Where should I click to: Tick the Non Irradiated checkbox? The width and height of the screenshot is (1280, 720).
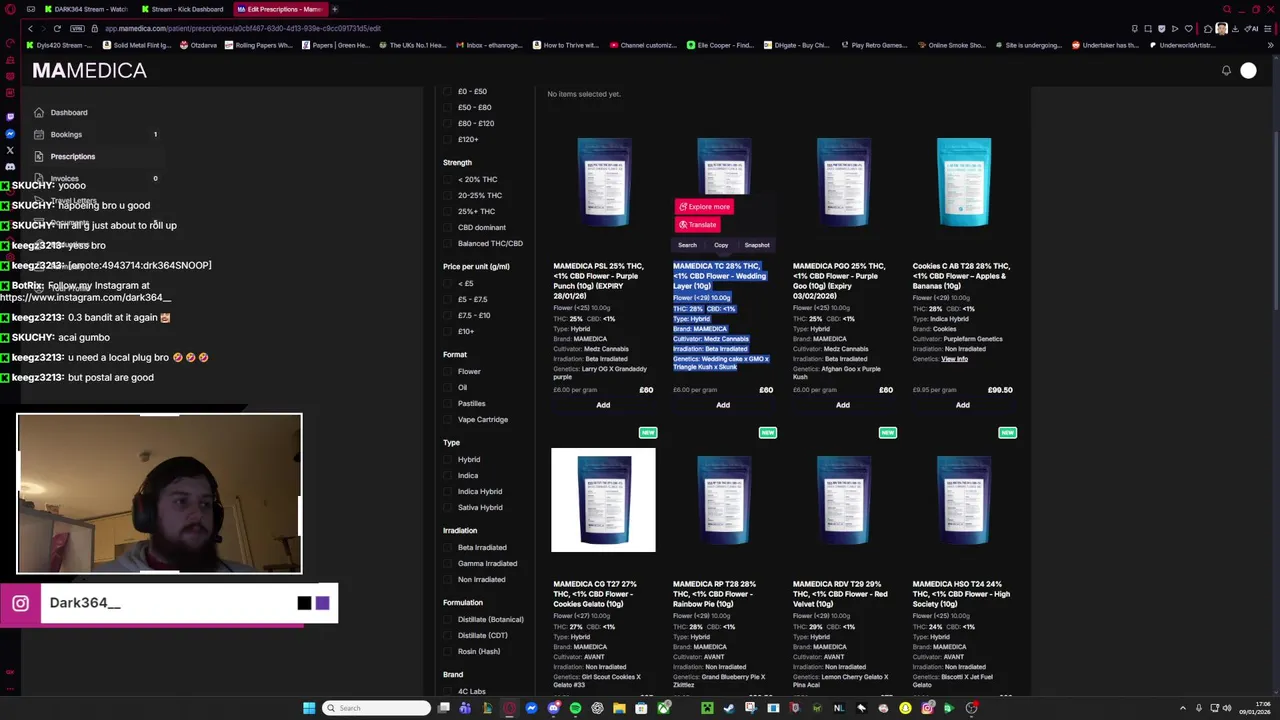click(x=449, y=579)
